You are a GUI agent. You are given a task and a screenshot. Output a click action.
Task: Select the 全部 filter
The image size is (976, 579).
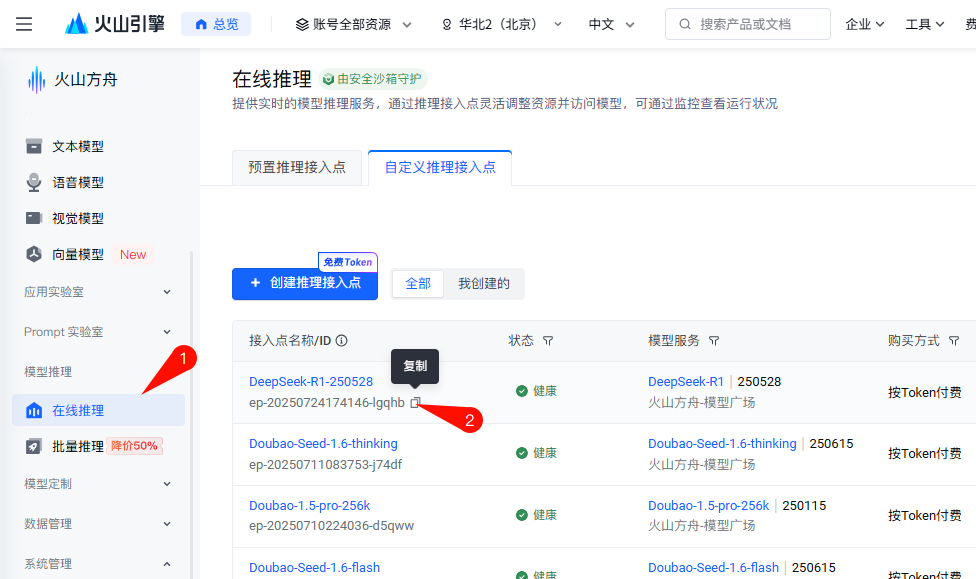pyautogui.click(x=418, y=284)
